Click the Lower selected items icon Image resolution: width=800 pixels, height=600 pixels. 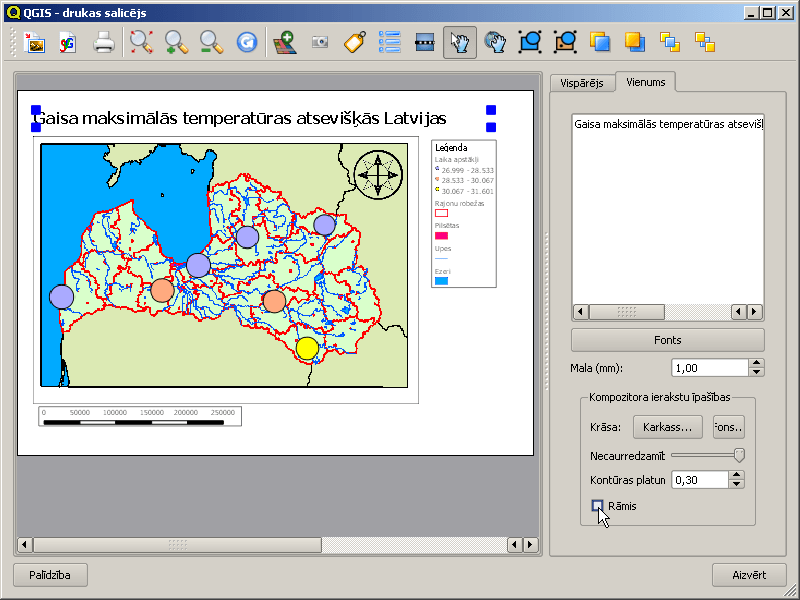pos(635,42)
